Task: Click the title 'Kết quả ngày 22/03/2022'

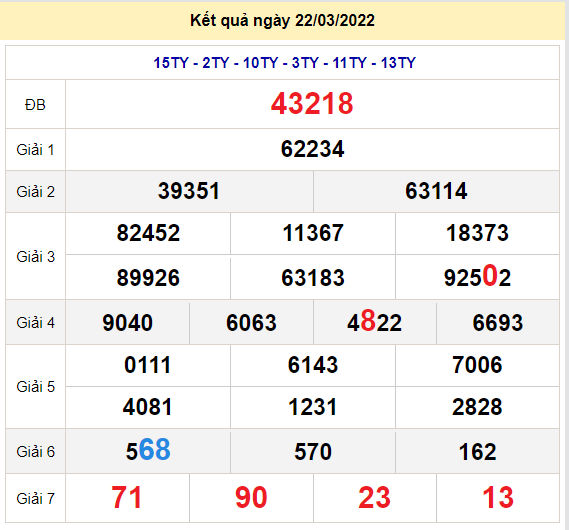Action: (282, 21)
